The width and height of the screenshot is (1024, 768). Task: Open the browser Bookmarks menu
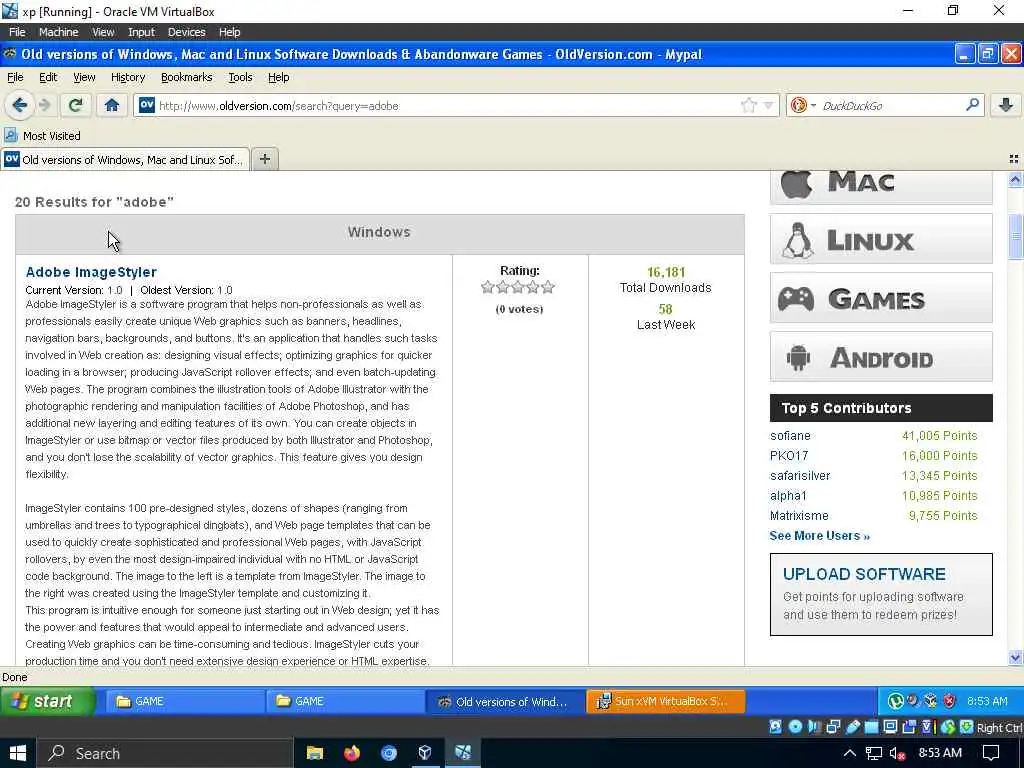click(187, 77)
